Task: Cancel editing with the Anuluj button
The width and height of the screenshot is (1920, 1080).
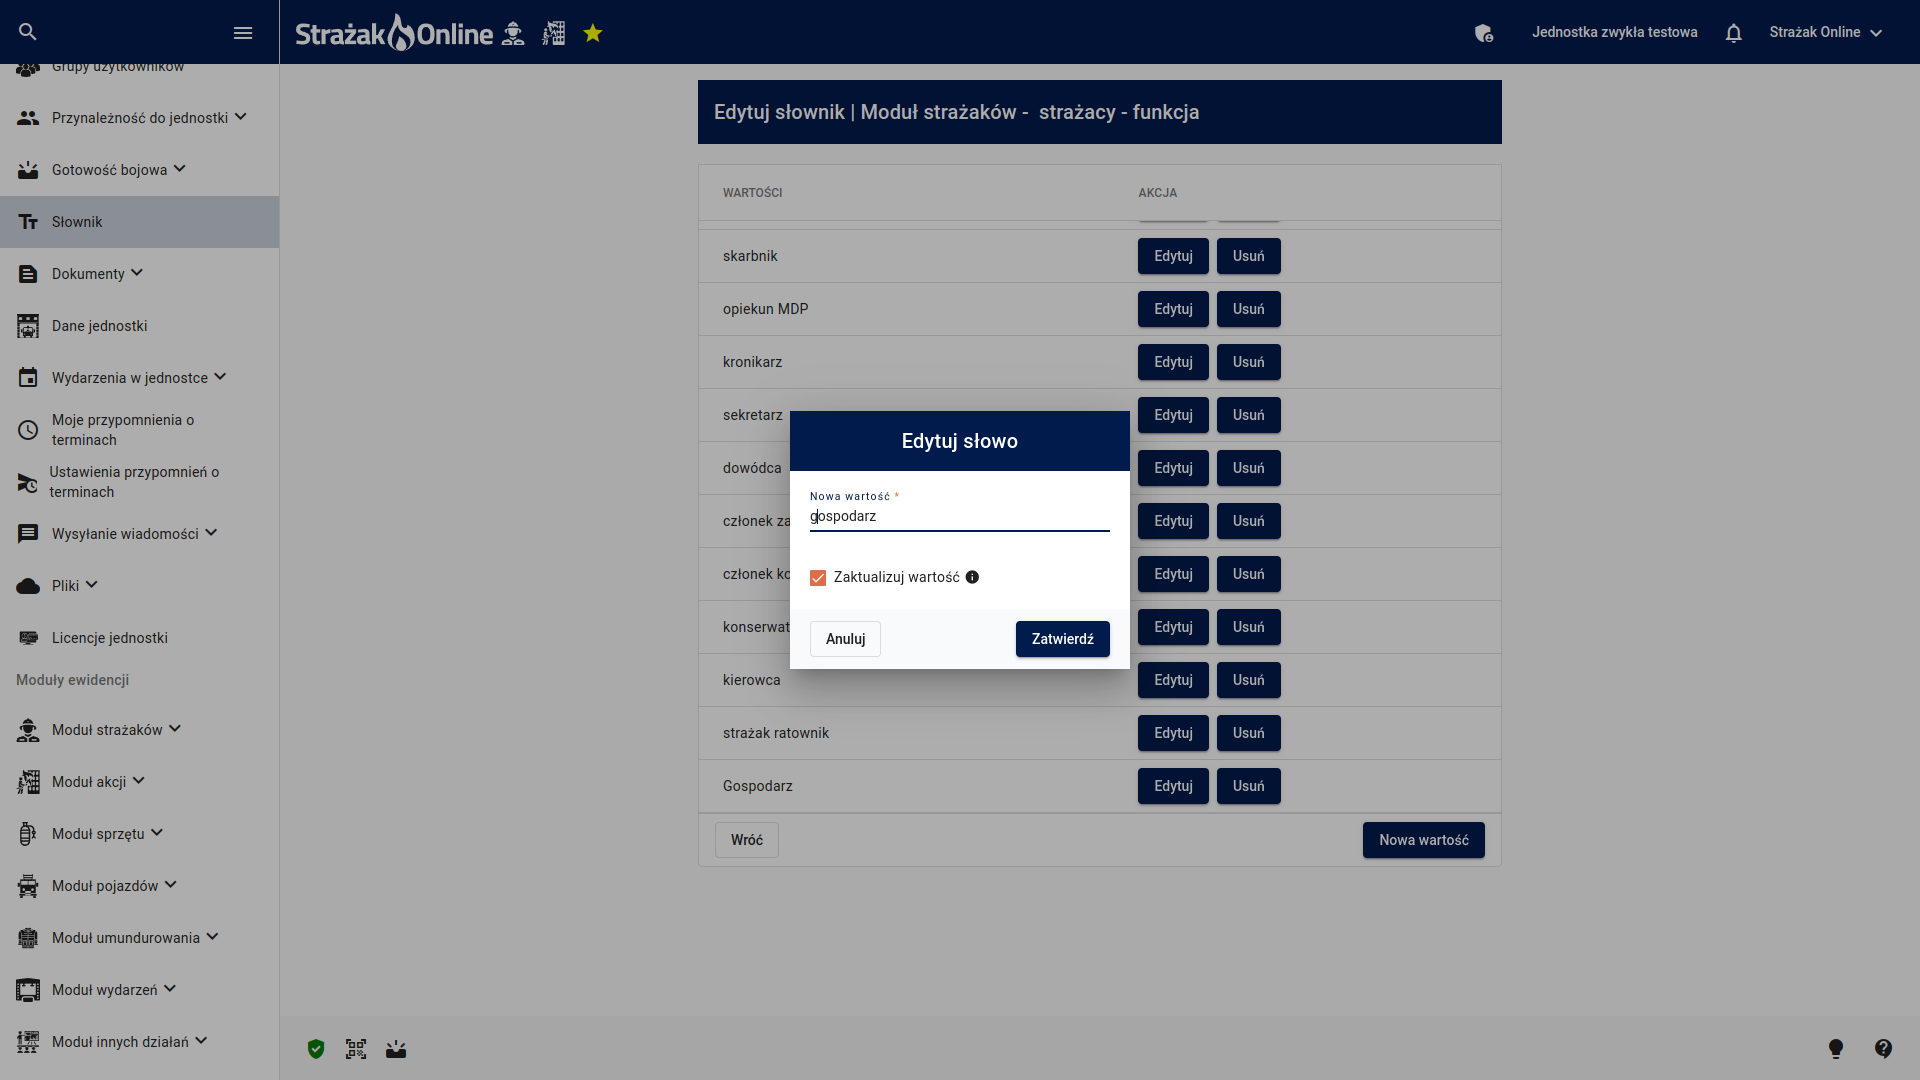Action: (x=845, y=639)
